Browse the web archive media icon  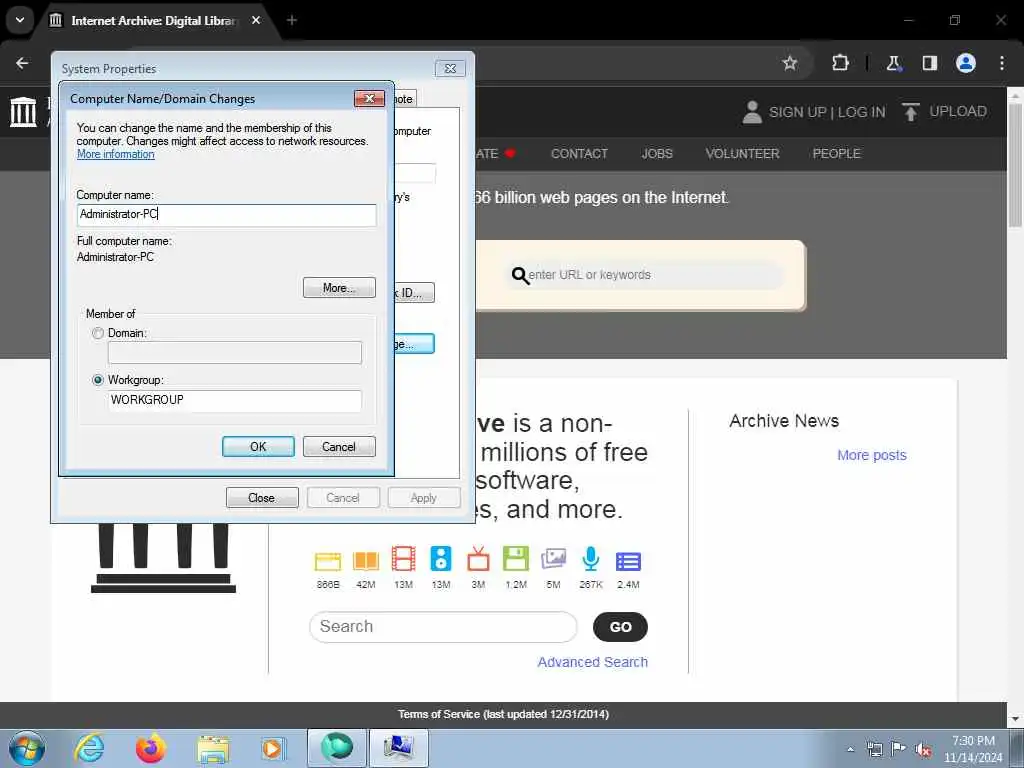click(328, 561)
